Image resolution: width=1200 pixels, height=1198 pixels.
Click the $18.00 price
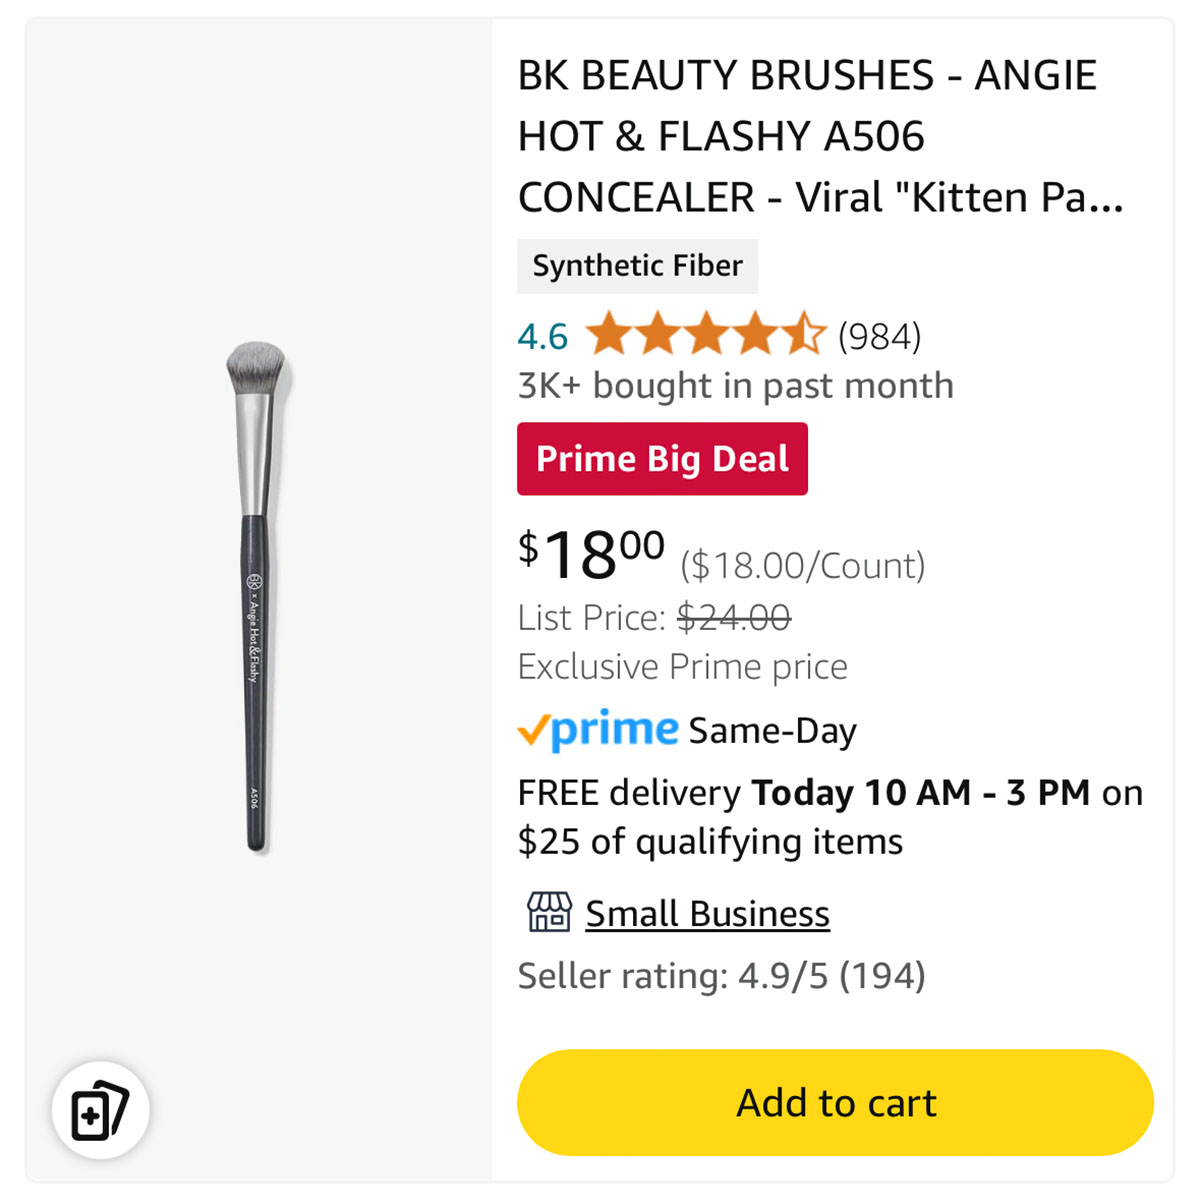pos(591,555)
